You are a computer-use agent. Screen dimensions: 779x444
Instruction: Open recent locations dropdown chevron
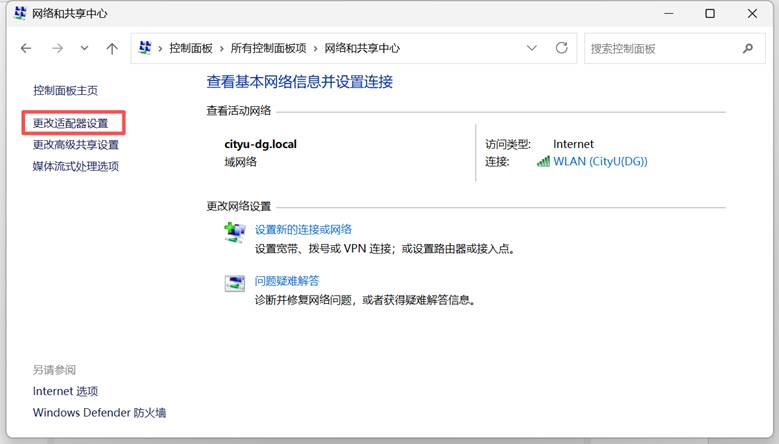click(85, 48)
